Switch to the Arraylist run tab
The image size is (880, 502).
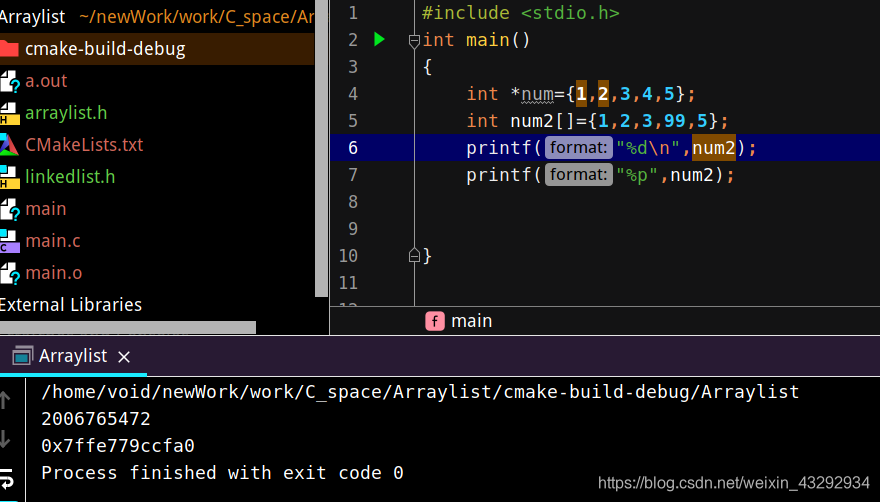click(73, 356)
